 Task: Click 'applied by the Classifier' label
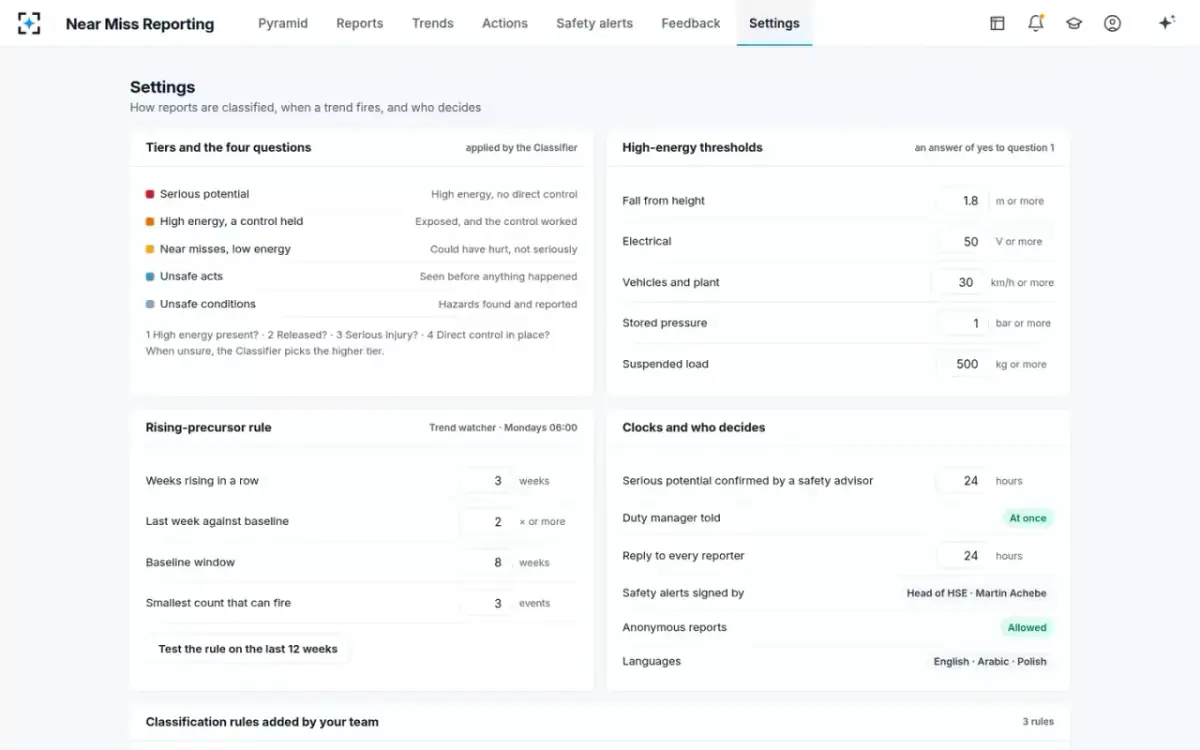tap(521, 148)
